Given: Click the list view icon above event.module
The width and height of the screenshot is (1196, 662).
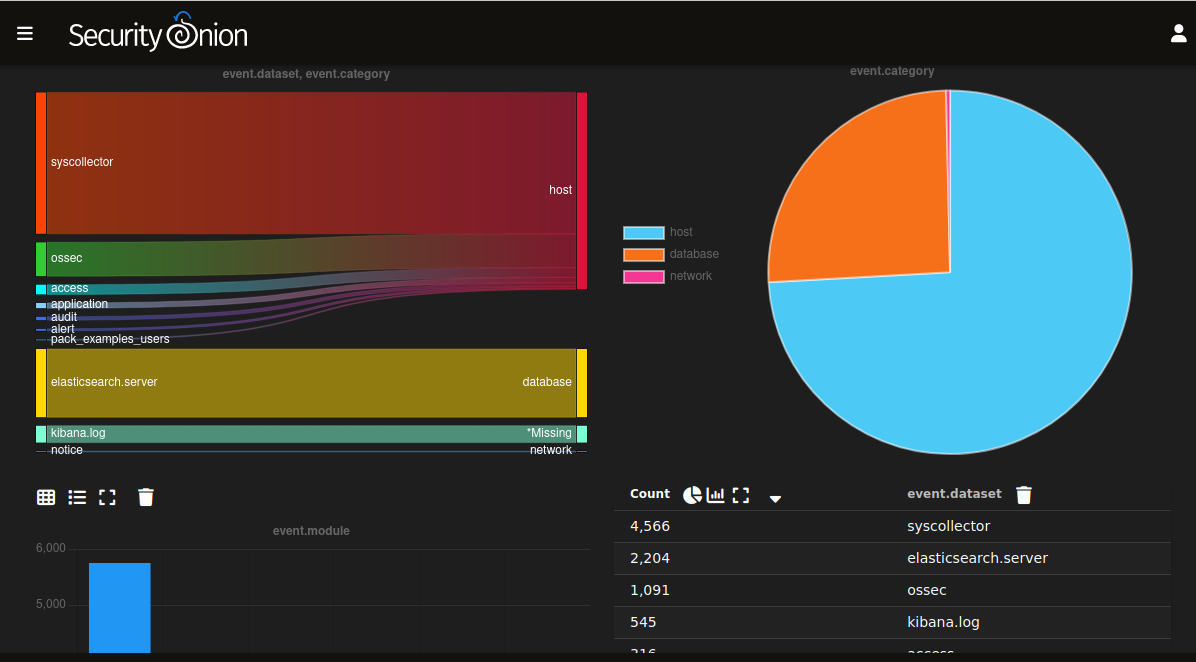Looking at the screenshot, I should [x=77, y=497].
